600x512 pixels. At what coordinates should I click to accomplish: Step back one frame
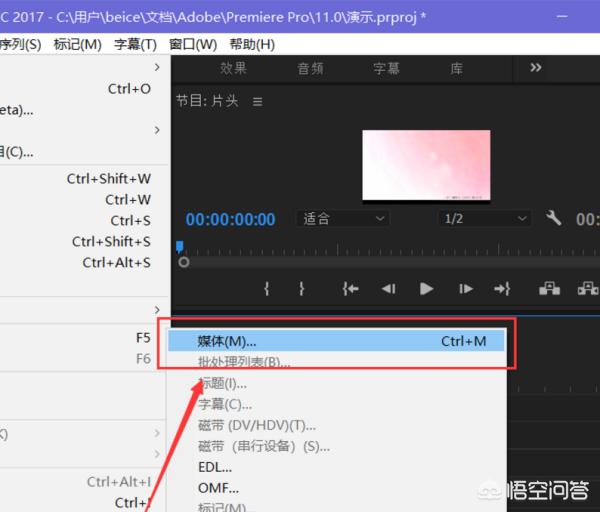pyautogui.click(x=389, y=289)
